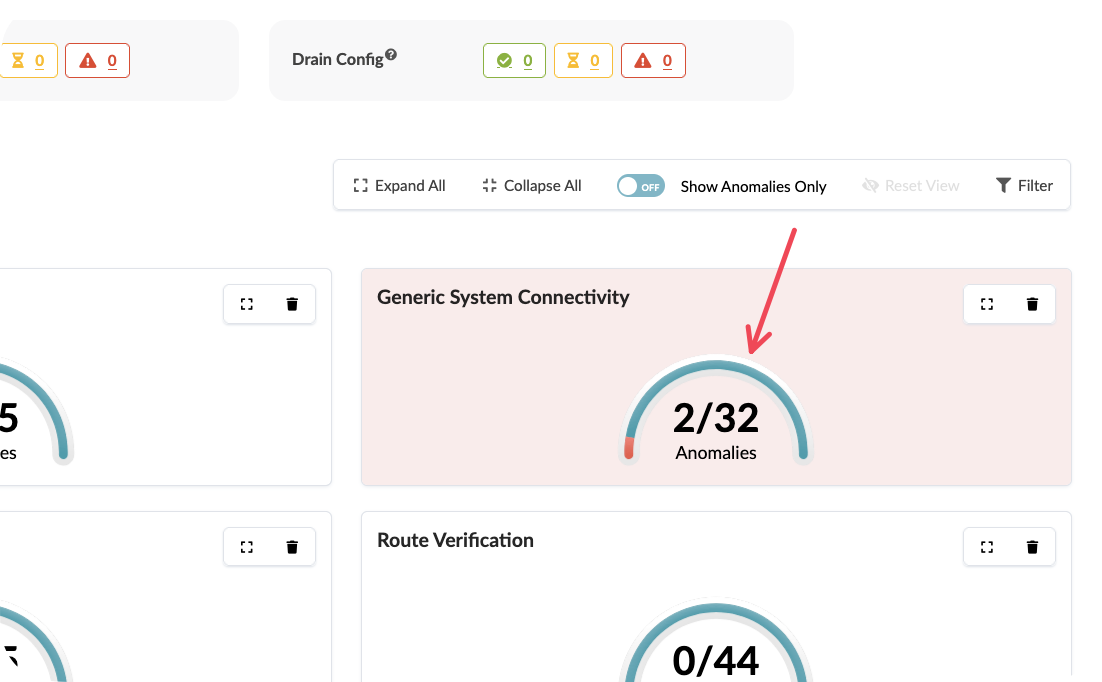
Task: Click the Drain Config help question-mark icon
Action: coord(391,55)
